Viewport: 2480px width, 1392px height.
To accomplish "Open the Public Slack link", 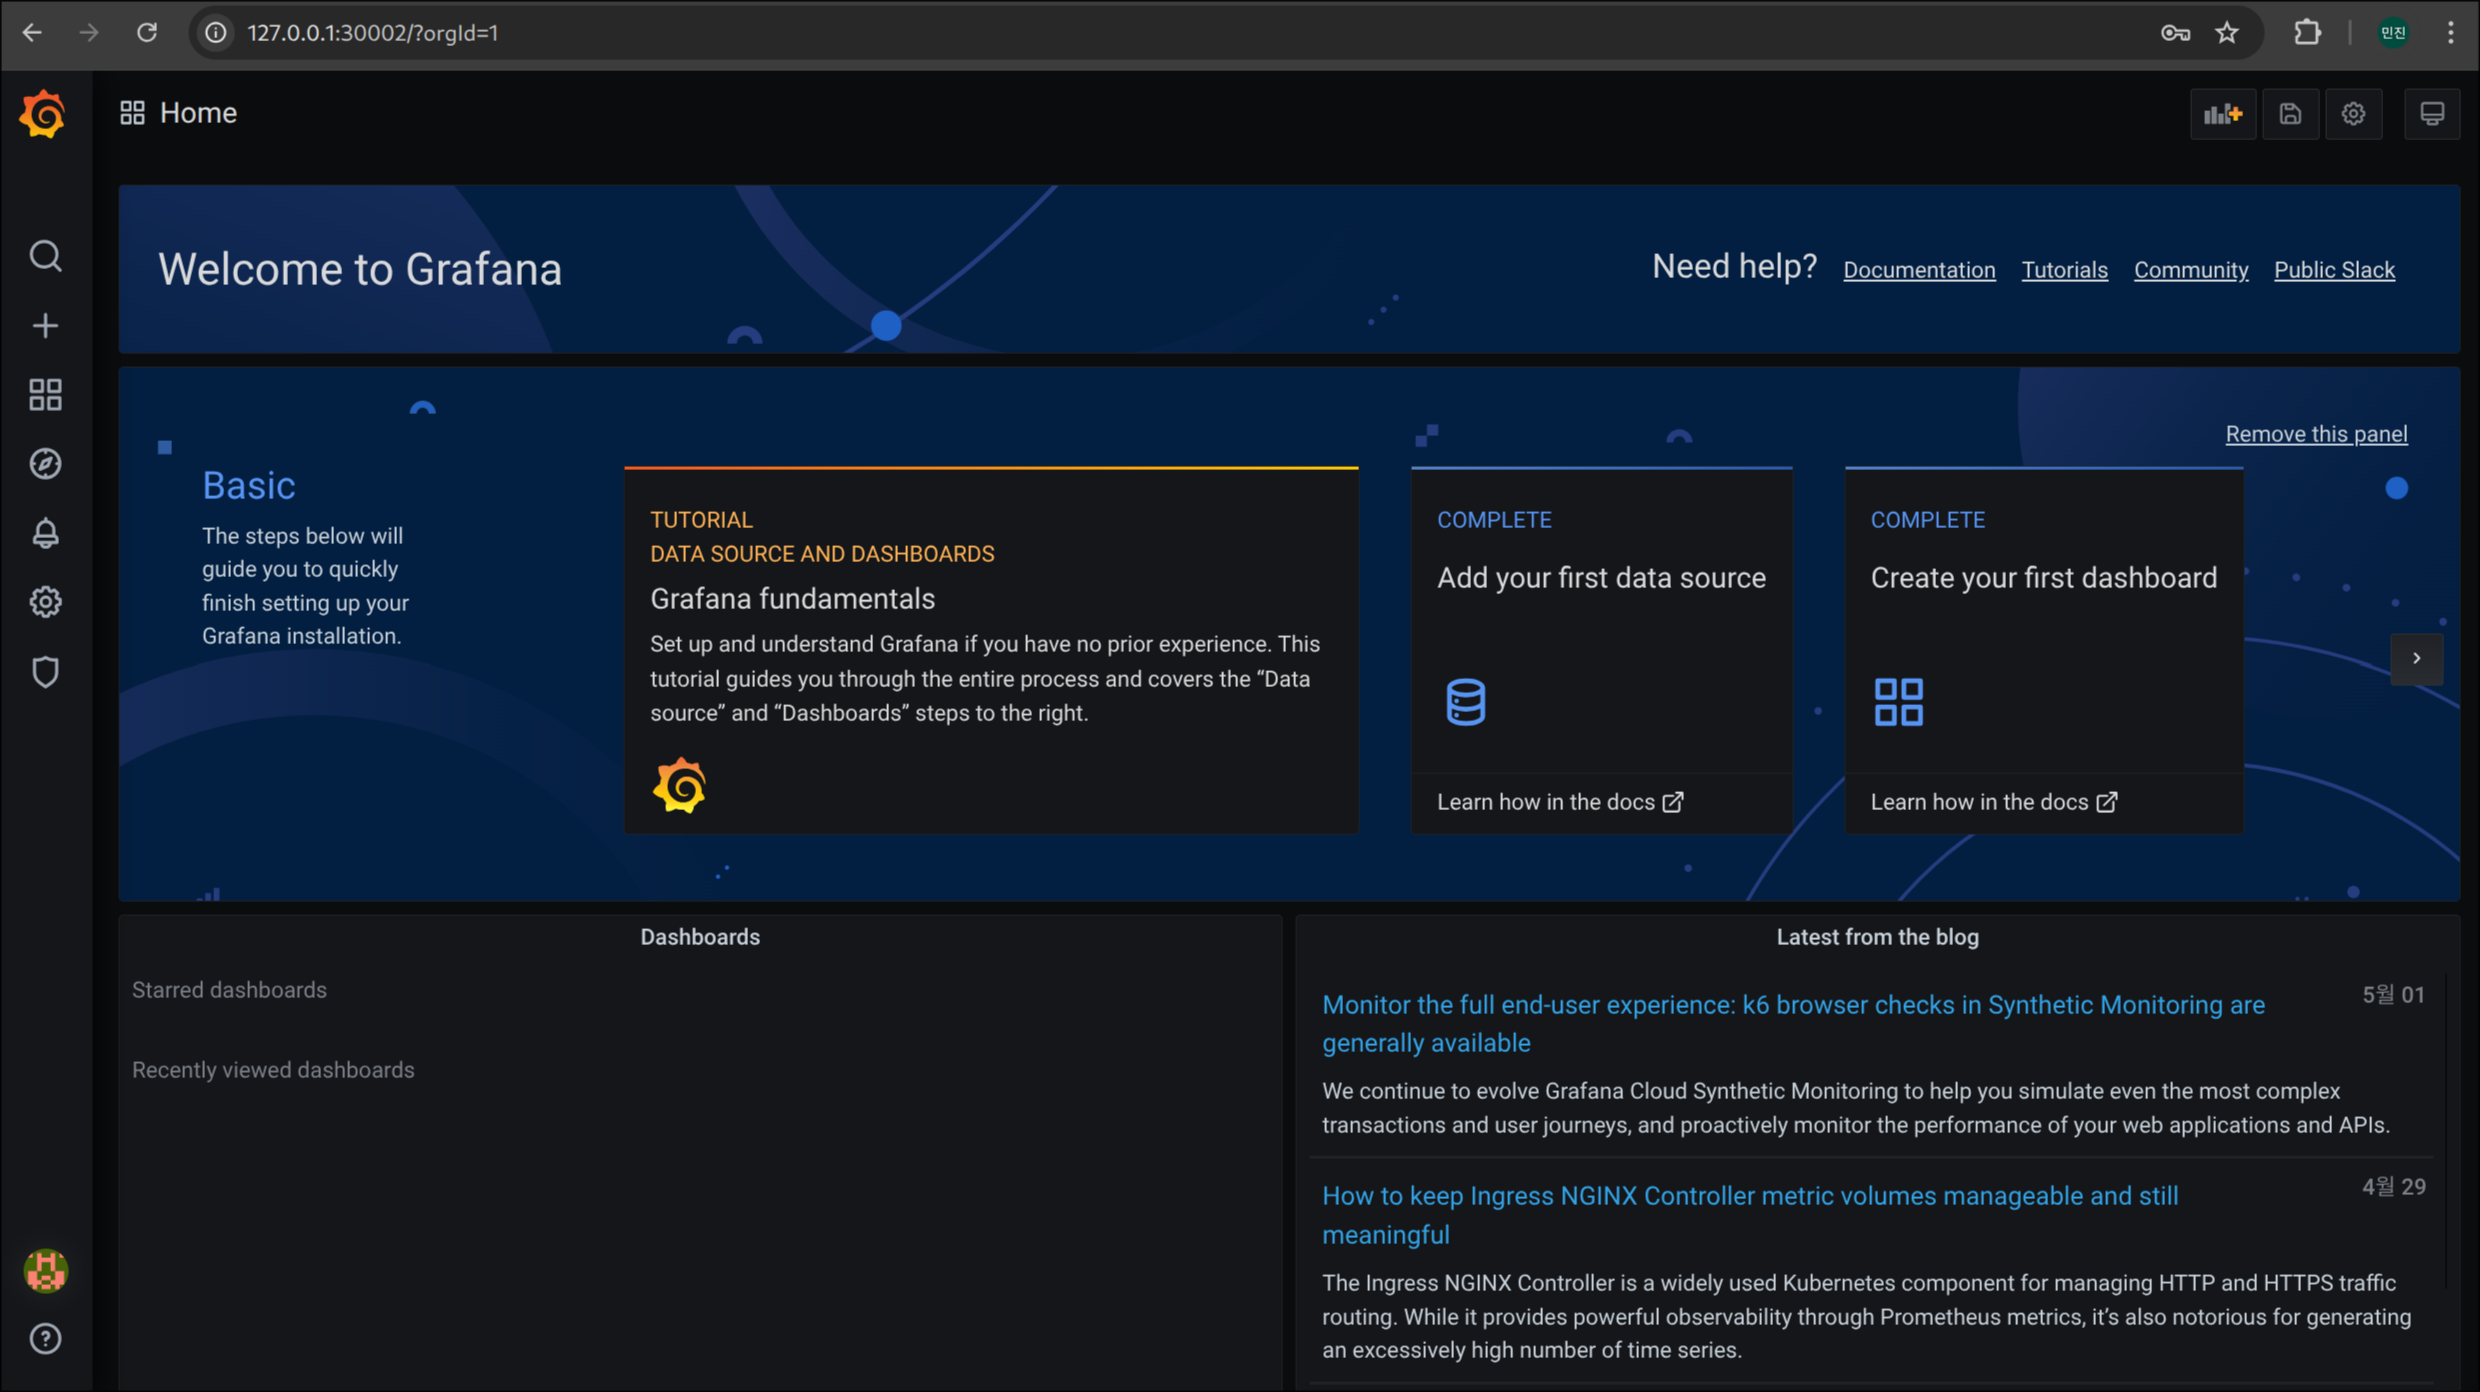I will pos(2334,270).
